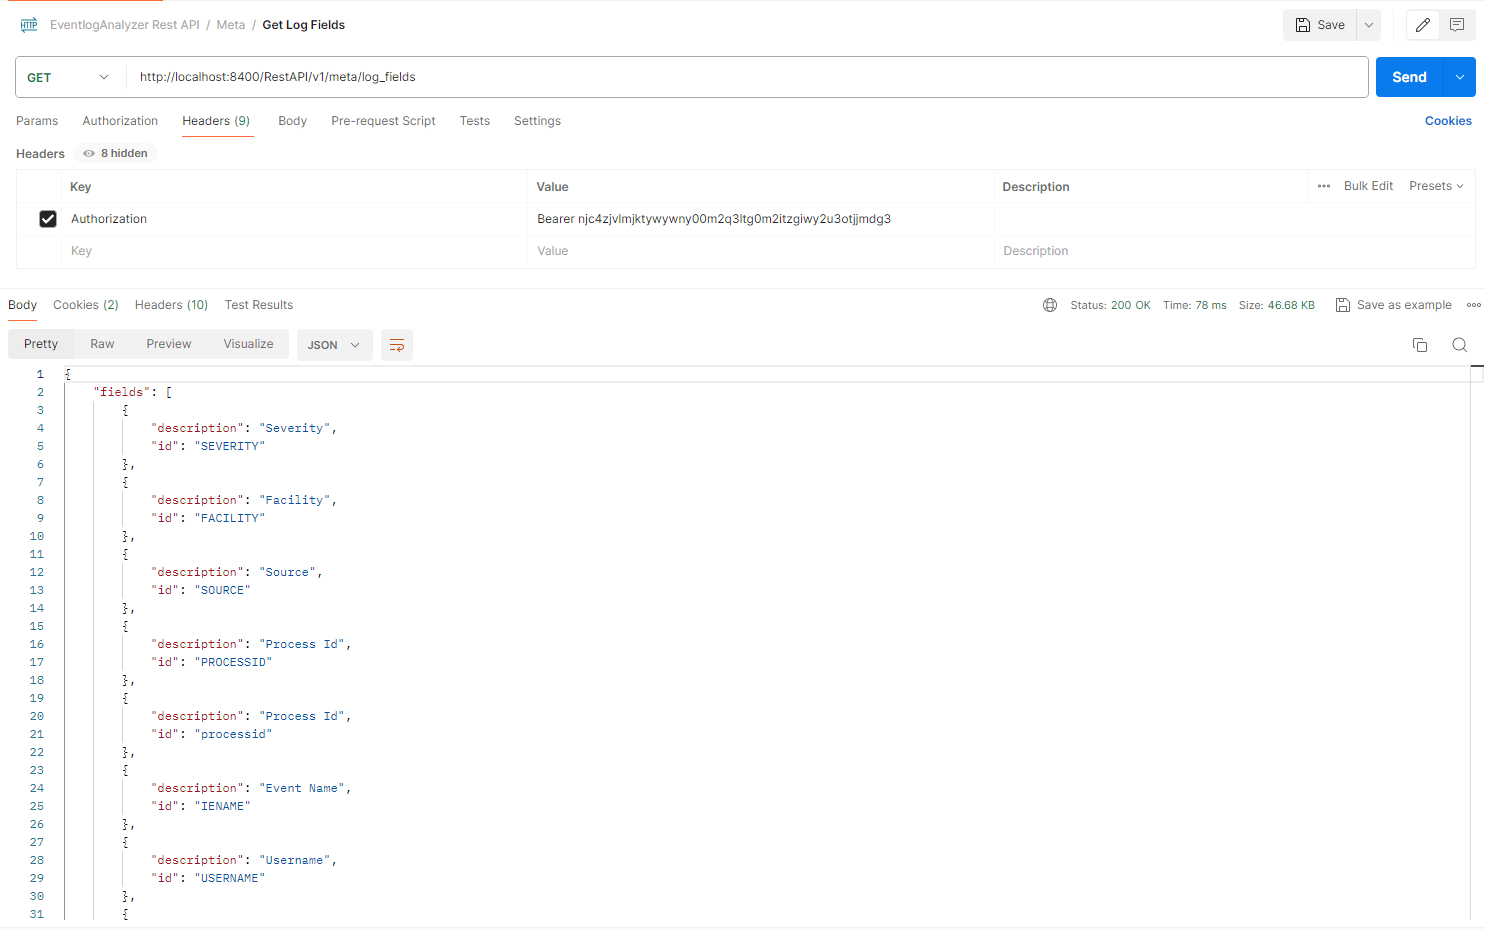Image resolution: width=1485 pixels, height=930 pixels.
Task: Open more options beside Bulk Edit
Action: tap(1323, 186)
